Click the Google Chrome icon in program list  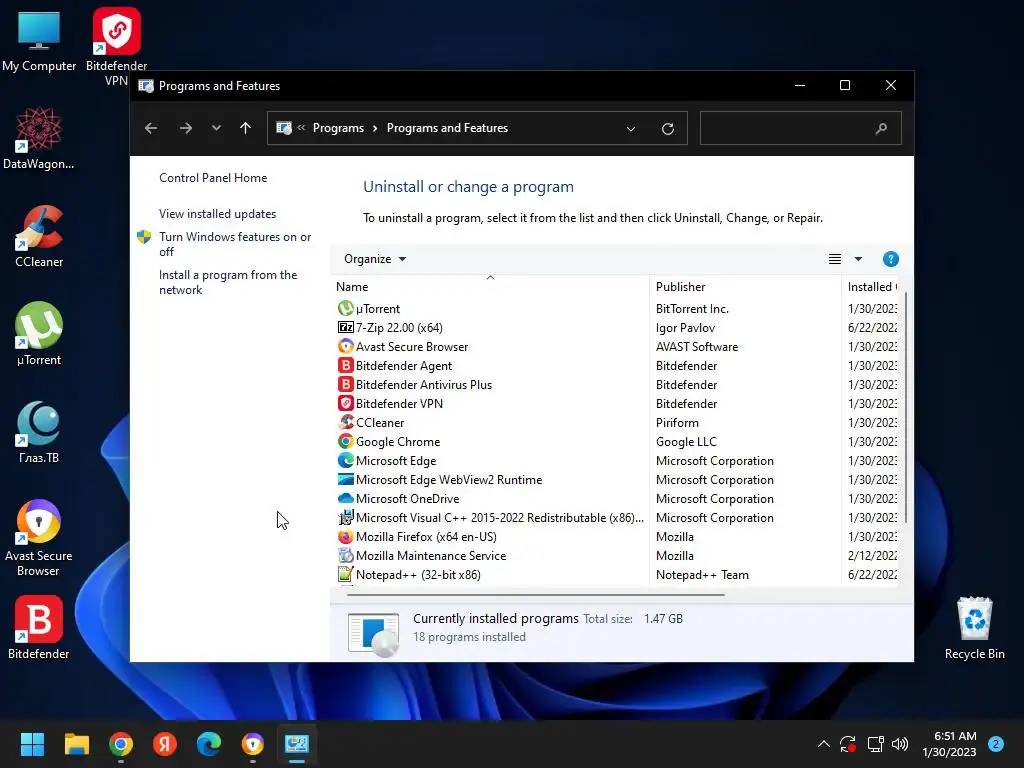[x=345, y=441]
